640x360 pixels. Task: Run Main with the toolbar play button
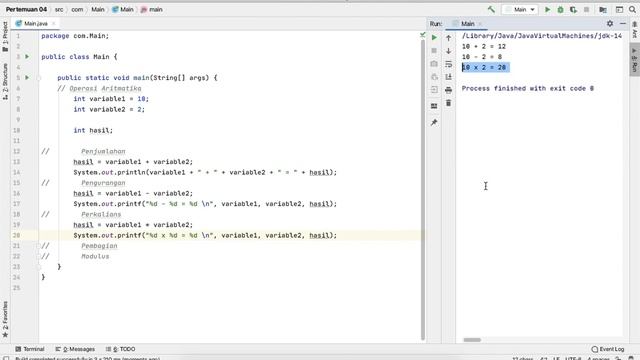(547, 9)
